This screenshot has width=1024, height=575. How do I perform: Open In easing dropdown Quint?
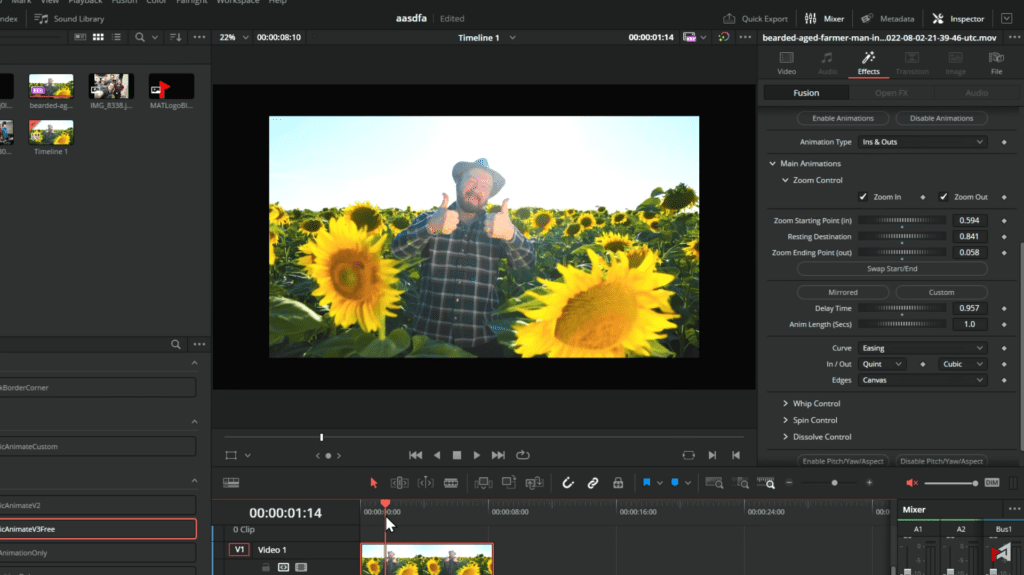(881, 364)
